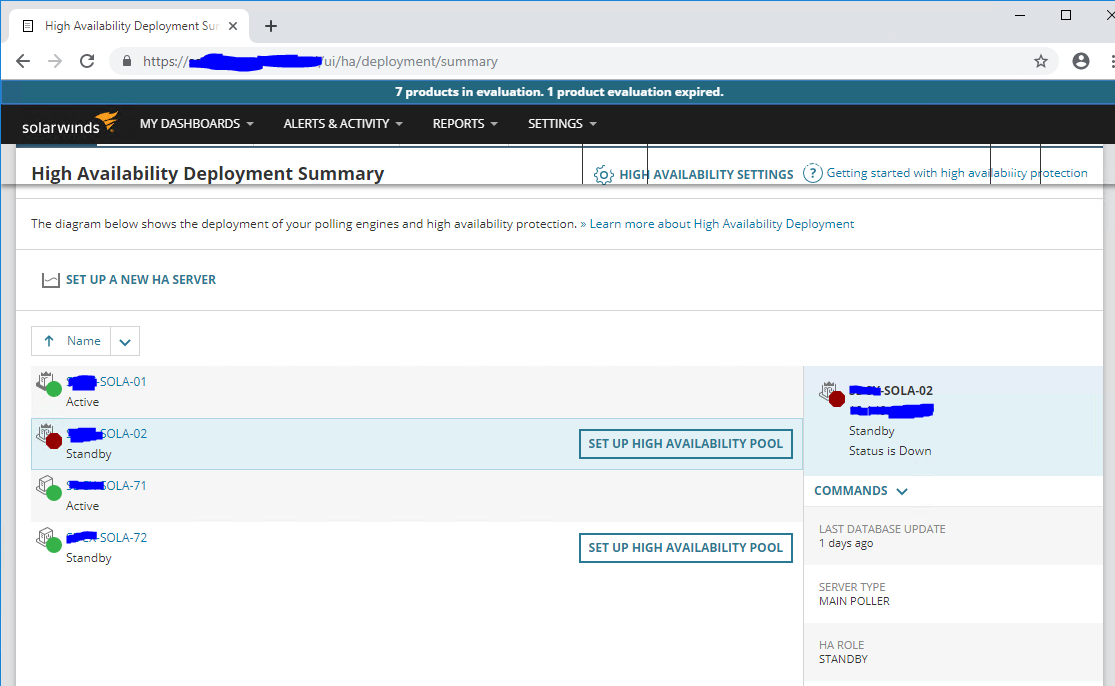Click 'LAST DATABASE UPDATE' label
The image size is (1115, 686).
[882, 529]
